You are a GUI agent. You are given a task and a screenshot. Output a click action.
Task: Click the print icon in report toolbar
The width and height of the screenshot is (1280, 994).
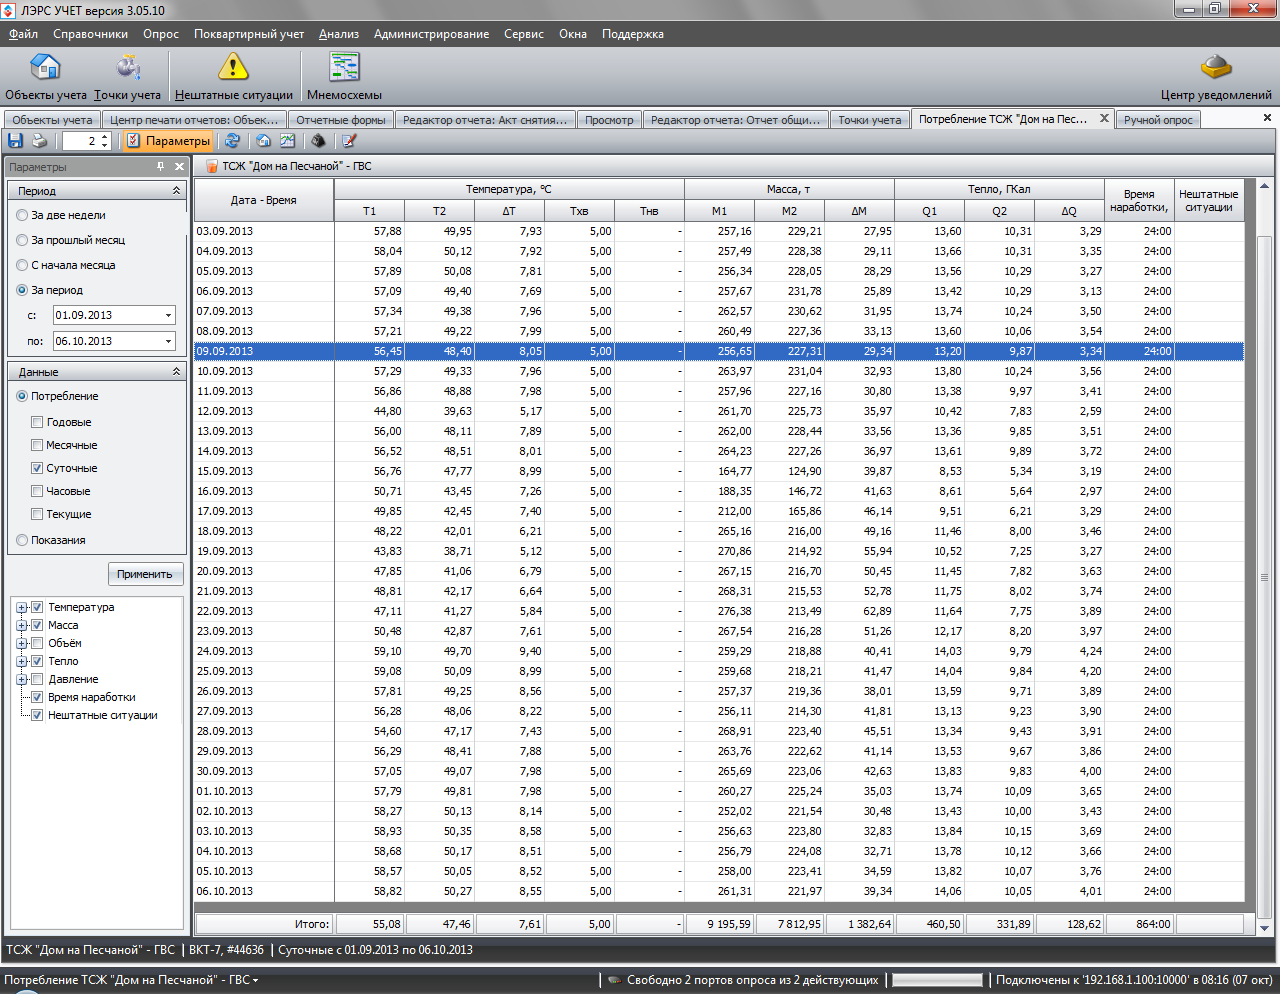tap(39, 141)
